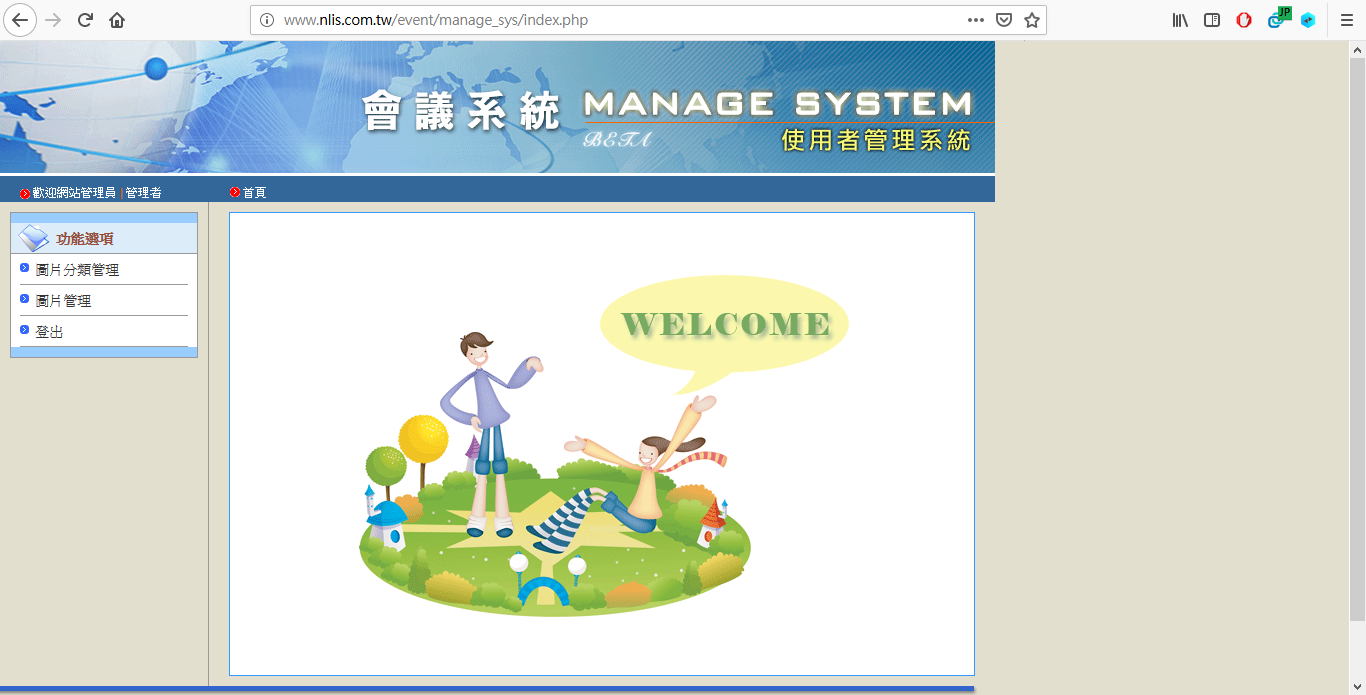Save page to Pocket icon
1366x695 pixels.
[1004, 20]
